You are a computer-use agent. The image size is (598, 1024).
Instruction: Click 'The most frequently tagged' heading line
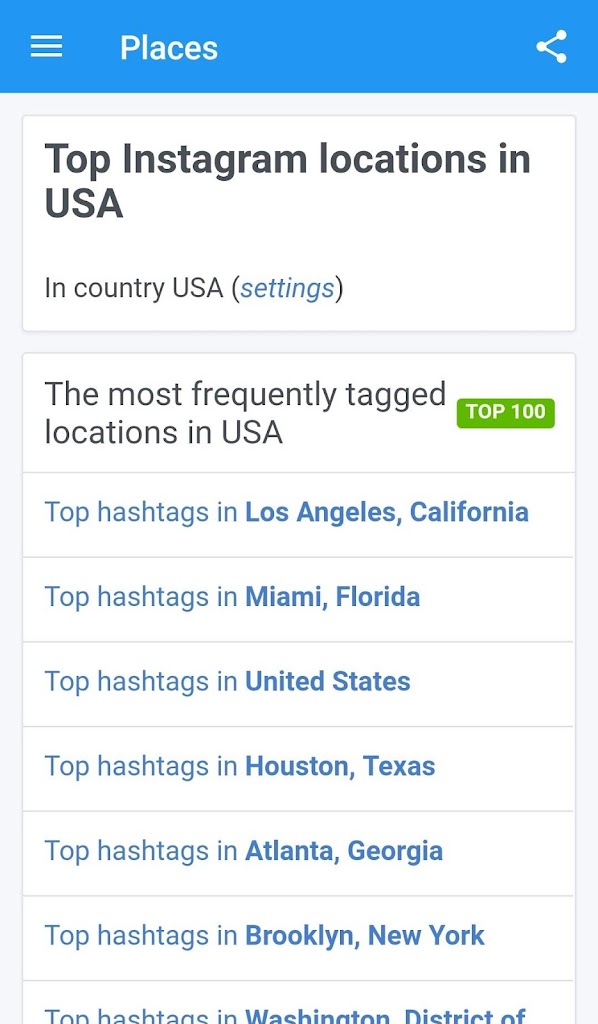point(245,394)
